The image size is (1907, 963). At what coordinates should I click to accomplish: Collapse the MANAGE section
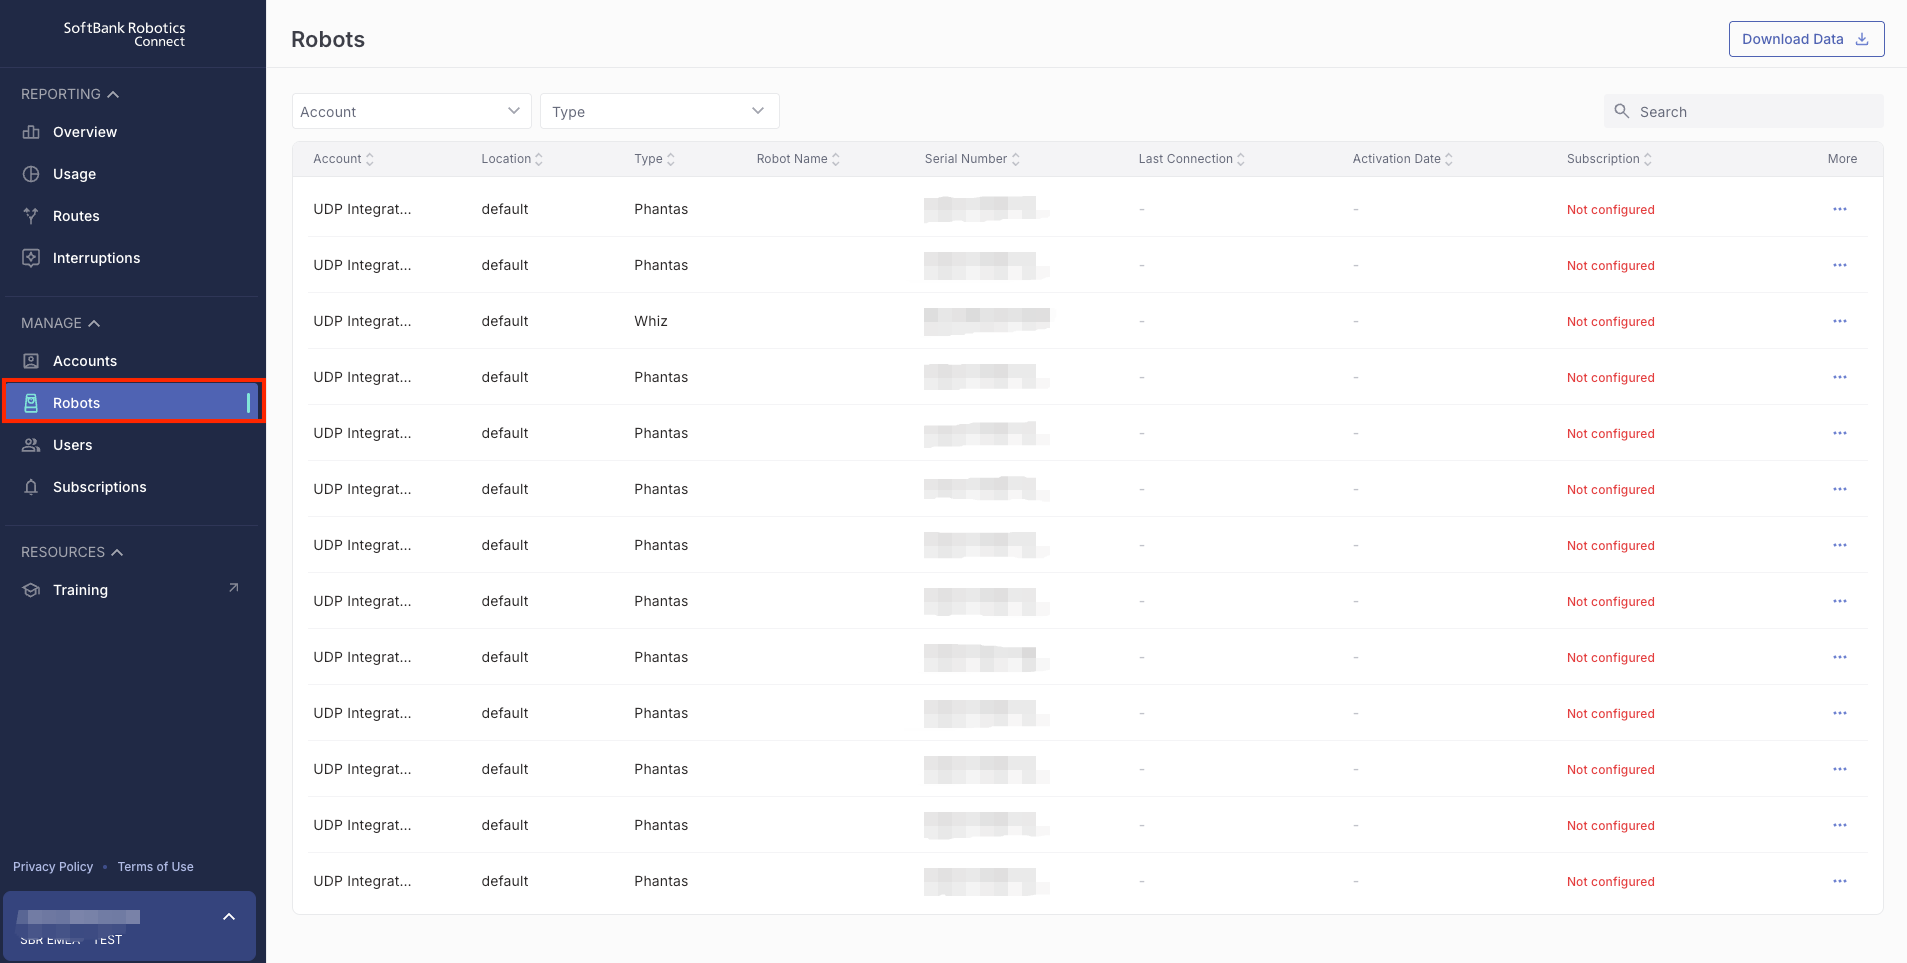[x=60, y=323]
